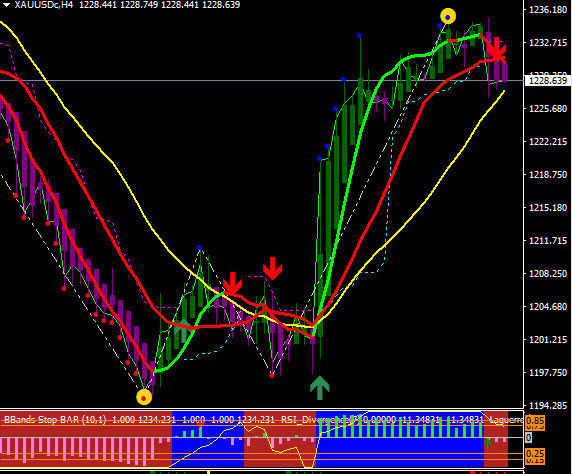Select the yellow circle marker at the chart's highest peak

coord(448,17)
